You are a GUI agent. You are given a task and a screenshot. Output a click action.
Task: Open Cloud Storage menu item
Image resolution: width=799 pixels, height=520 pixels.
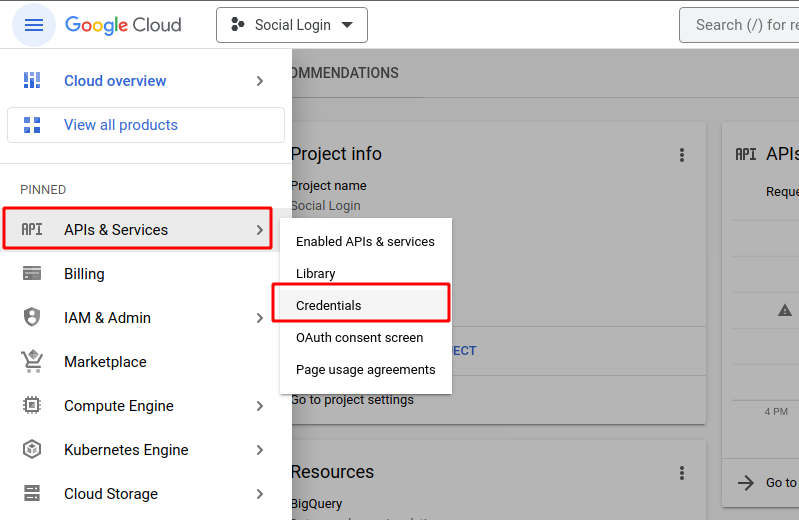click(111, 493)
